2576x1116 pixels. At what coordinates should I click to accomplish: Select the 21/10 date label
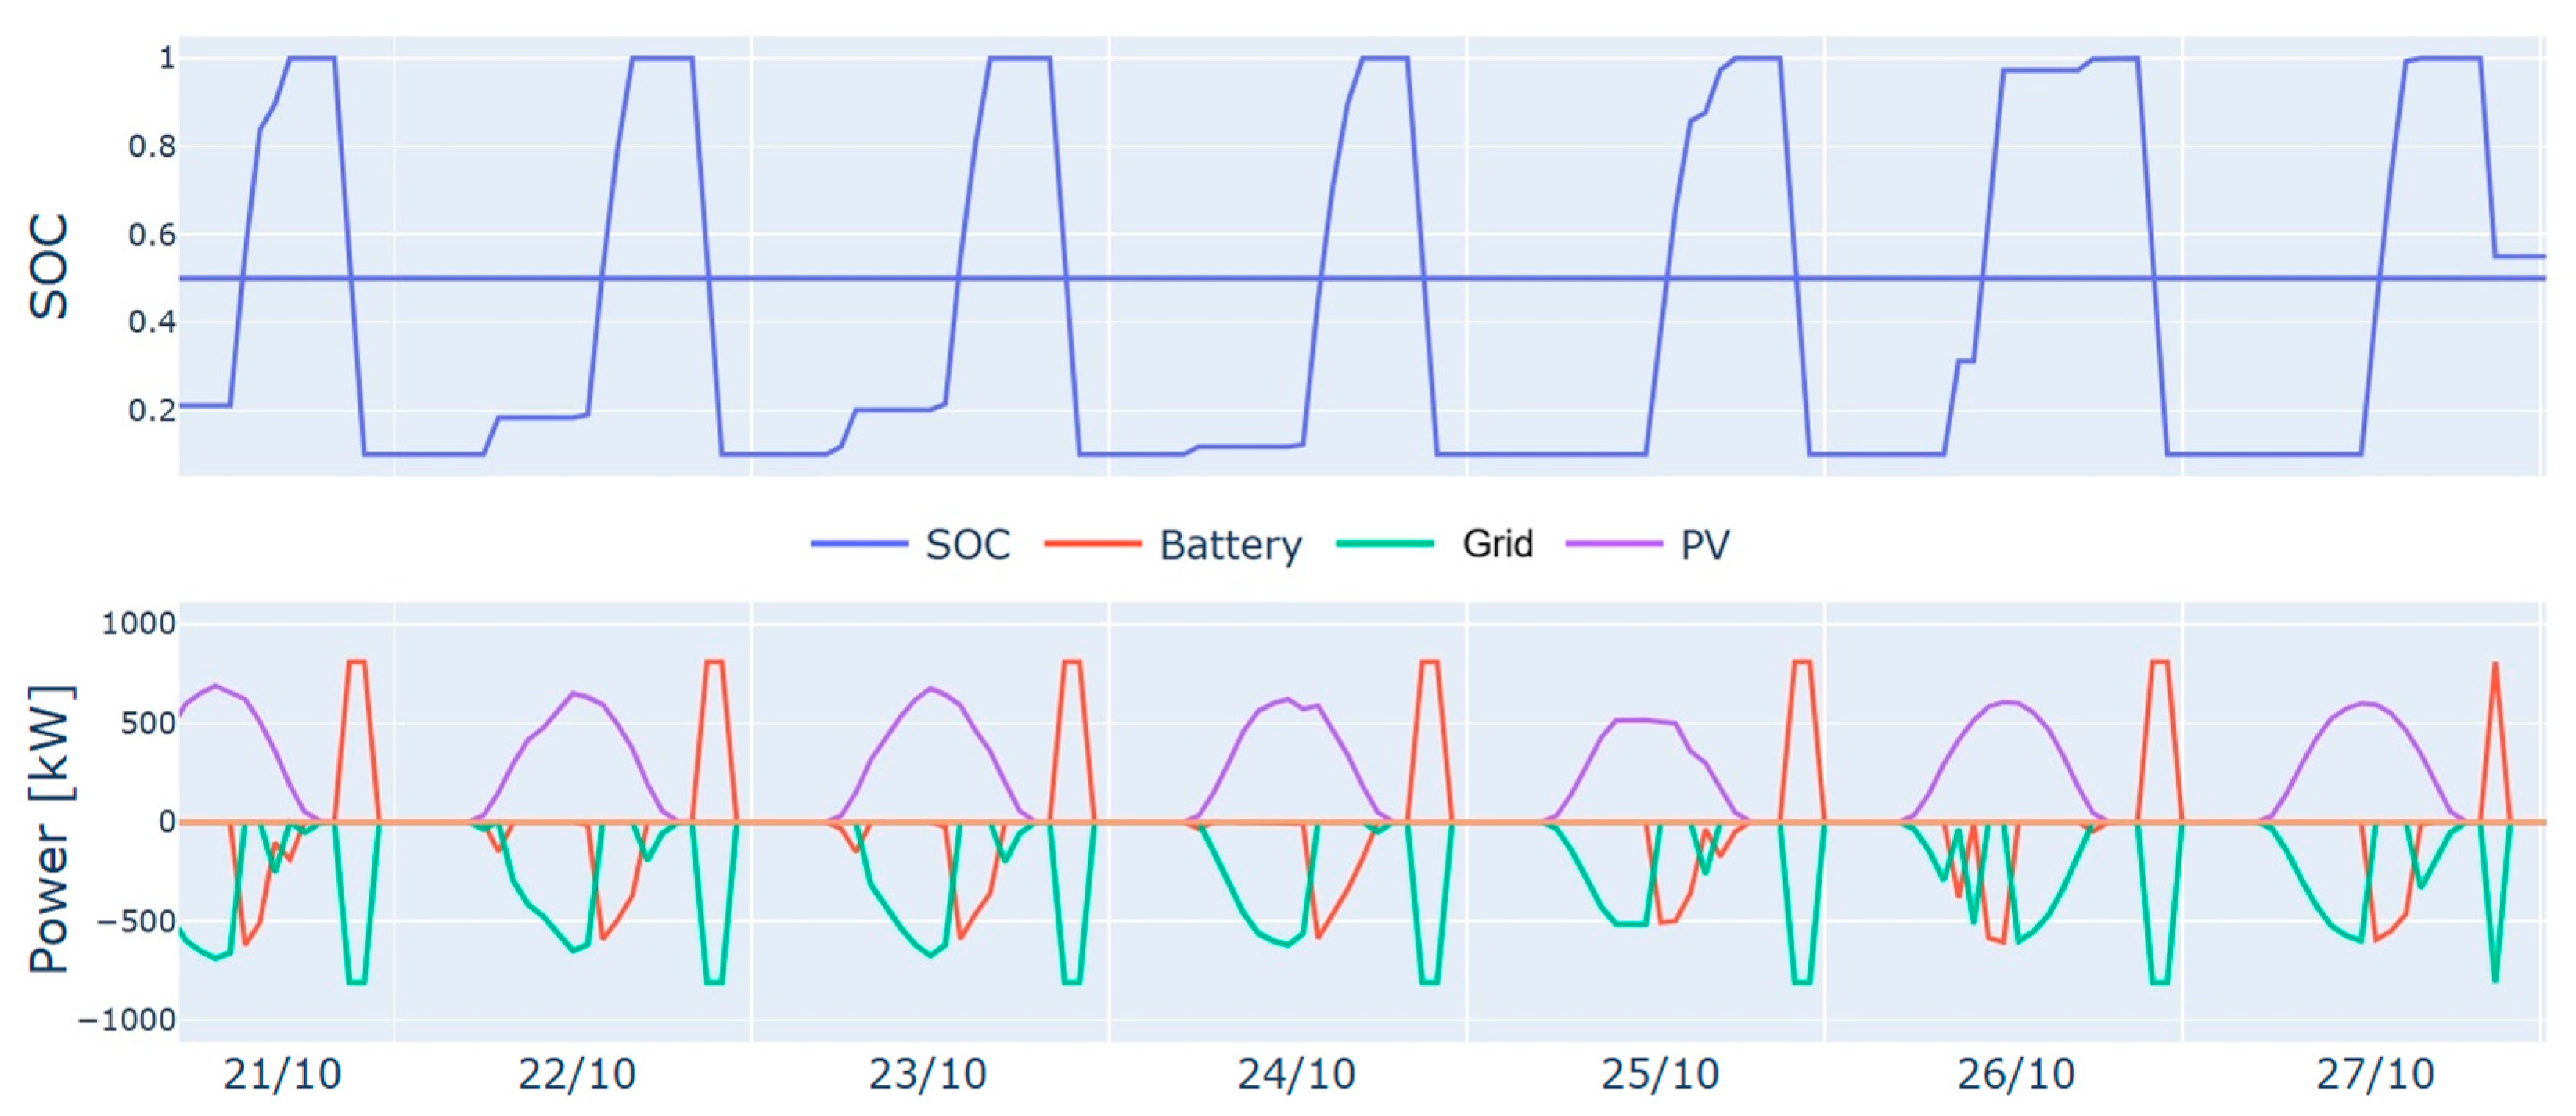tap(282, 1075)
